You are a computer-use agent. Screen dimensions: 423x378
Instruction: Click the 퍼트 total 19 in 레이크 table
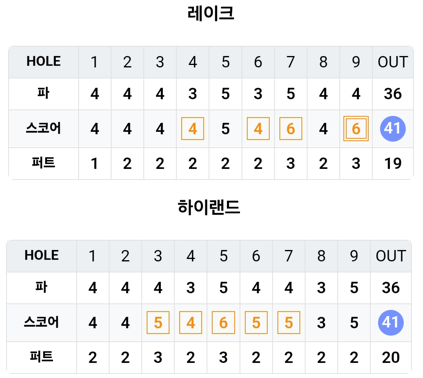pos(393,164)
